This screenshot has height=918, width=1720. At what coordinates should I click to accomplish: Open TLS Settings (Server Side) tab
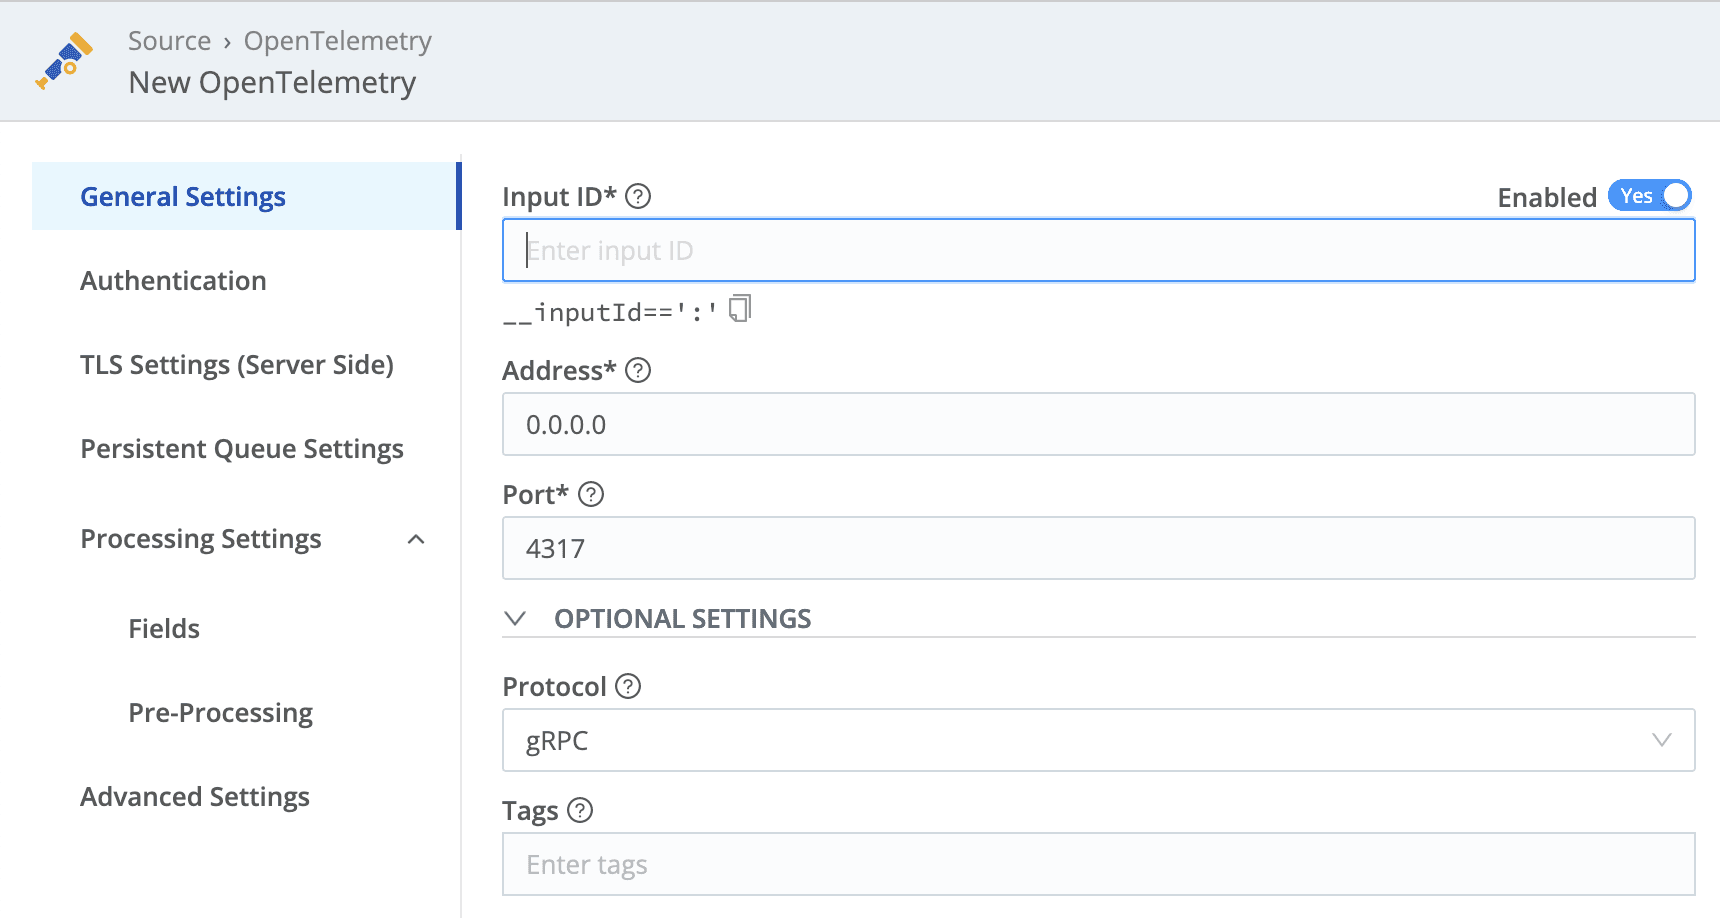click(237, 365)
